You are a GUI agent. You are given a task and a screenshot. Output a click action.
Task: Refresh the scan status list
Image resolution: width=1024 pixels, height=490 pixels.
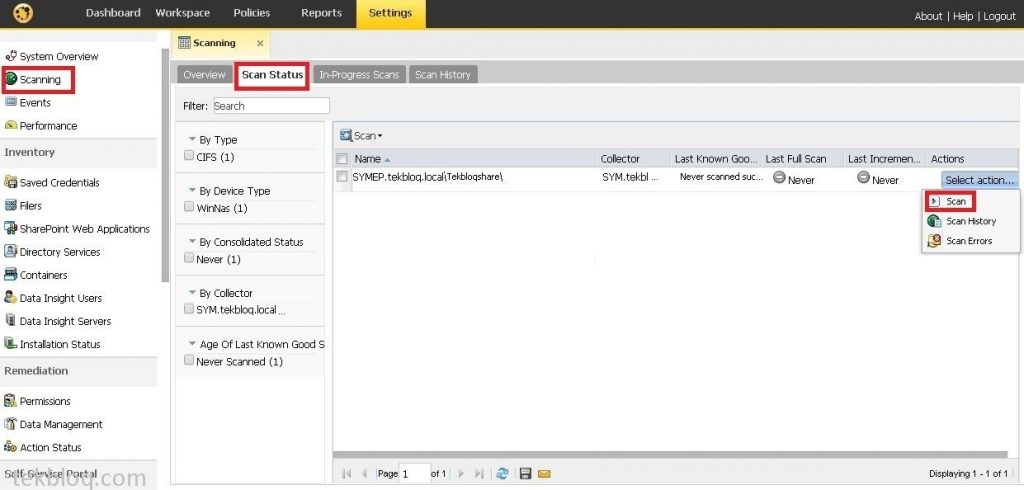(x=502, y=474)
